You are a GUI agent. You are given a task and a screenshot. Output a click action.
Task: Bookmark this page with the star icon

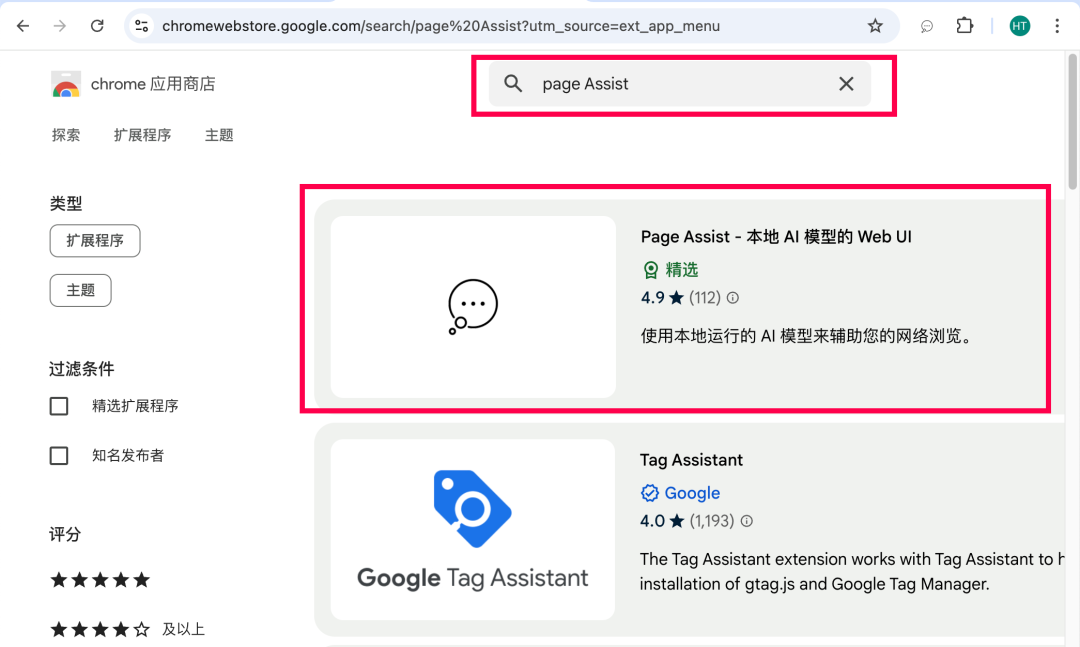875,26
